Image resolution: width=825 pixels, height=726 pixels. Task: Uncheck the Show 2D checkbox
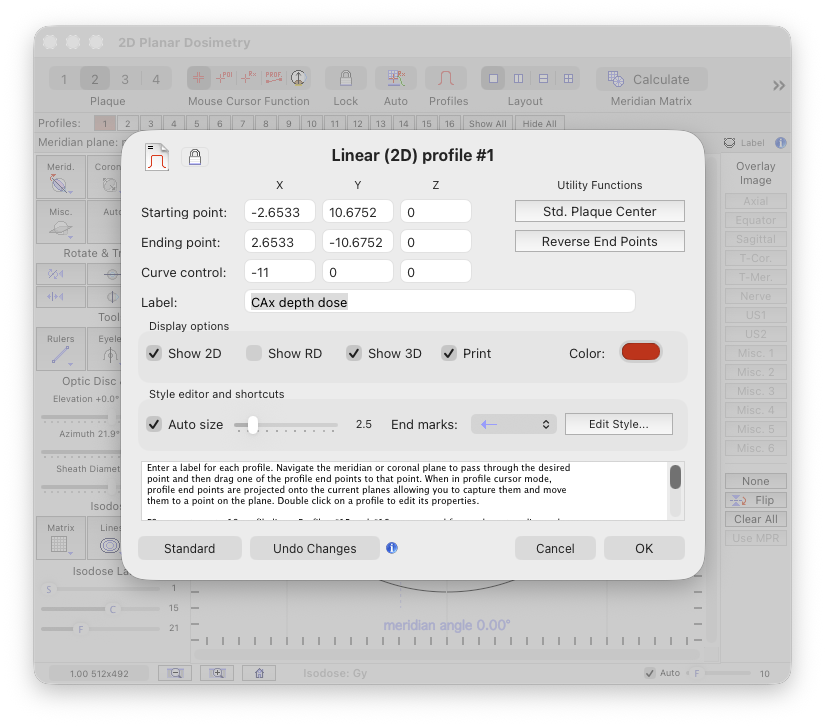[154, 353]
